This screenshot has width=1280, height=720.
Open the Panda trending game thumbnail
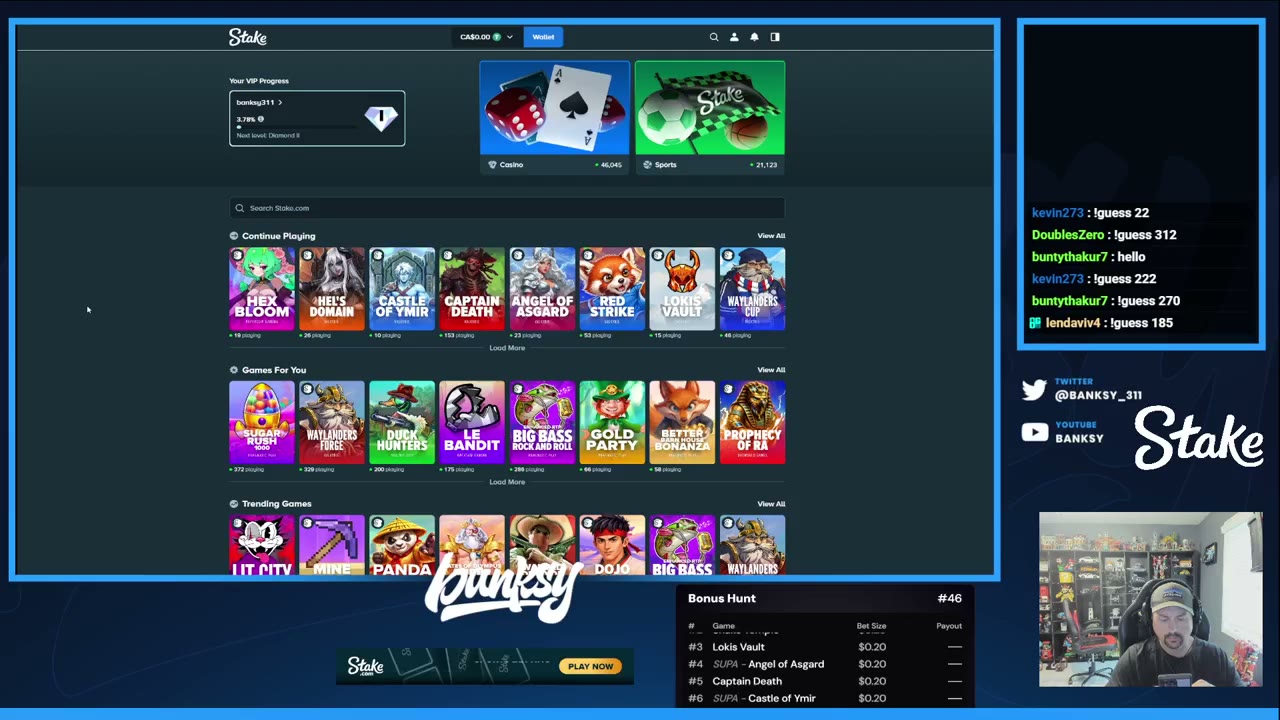click(402, 545)
